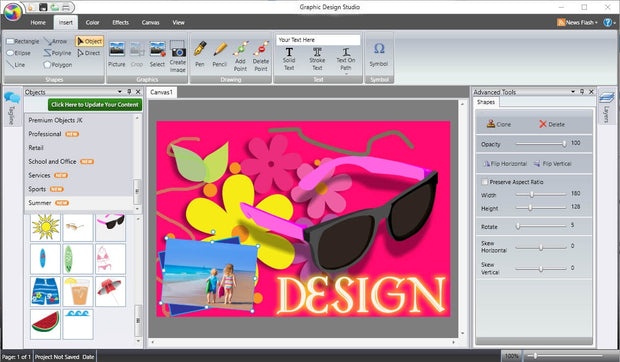The height and width of the screenshot is (362, 620).
Task: Select the Pen drawing tool
Action: tap(200, 54)
